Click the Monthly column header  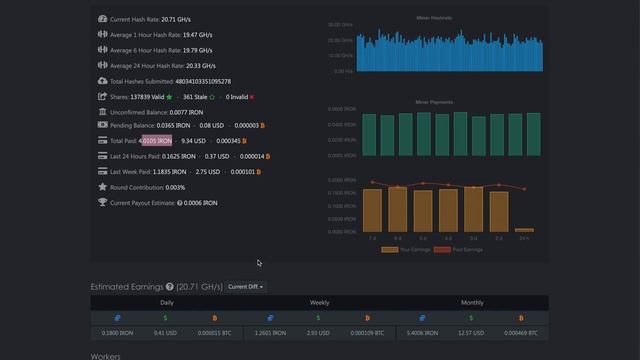coord(472,302)
